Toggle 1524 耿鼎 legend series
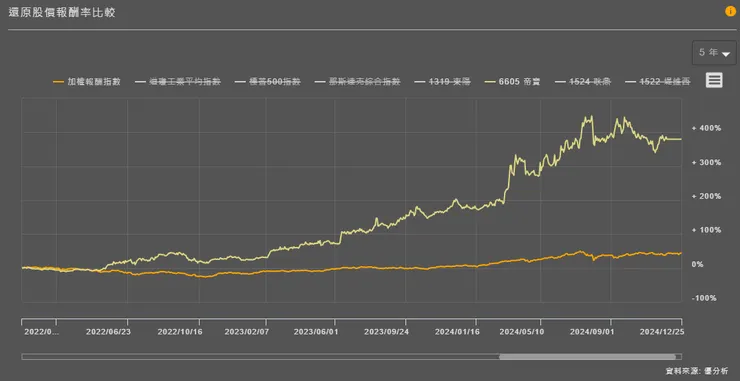 coord(583,82)
